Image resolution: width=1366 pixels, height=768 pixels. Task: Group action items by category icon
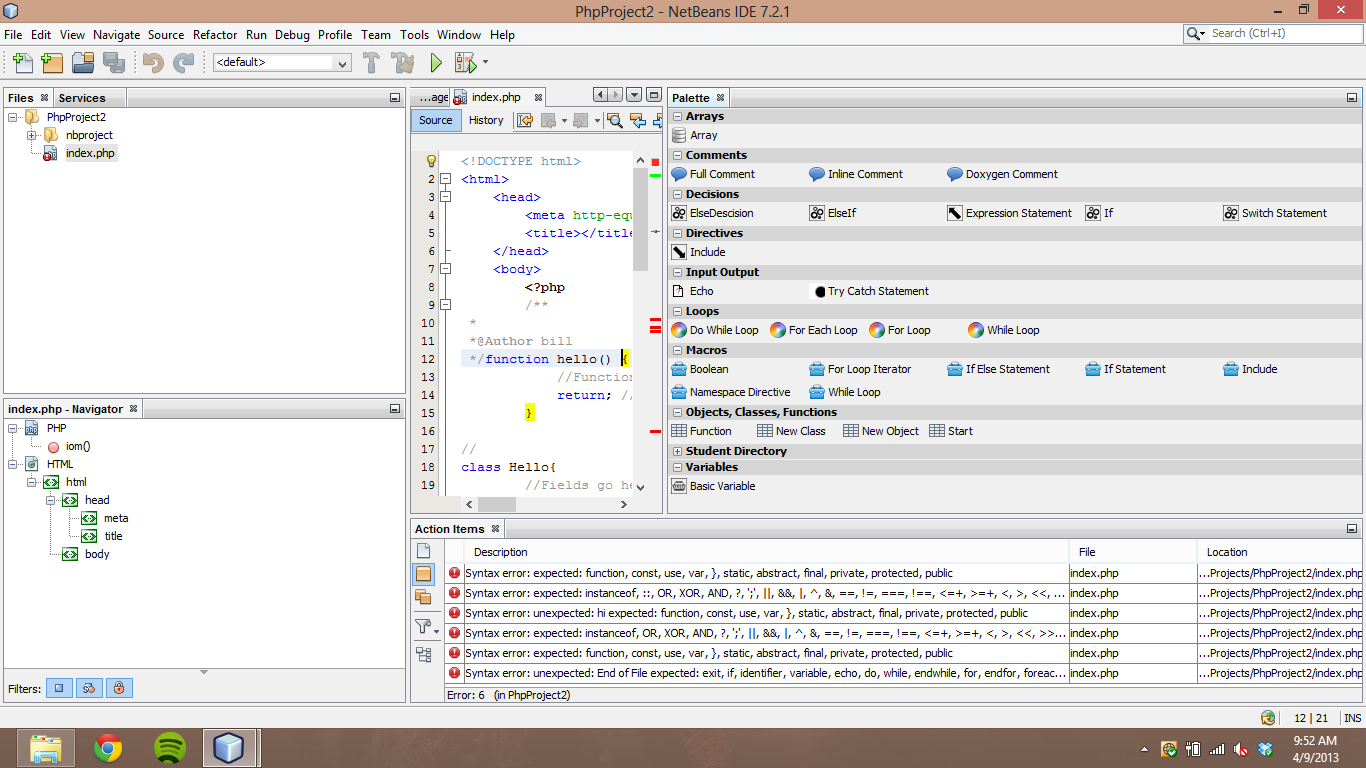tap(423, 655)
